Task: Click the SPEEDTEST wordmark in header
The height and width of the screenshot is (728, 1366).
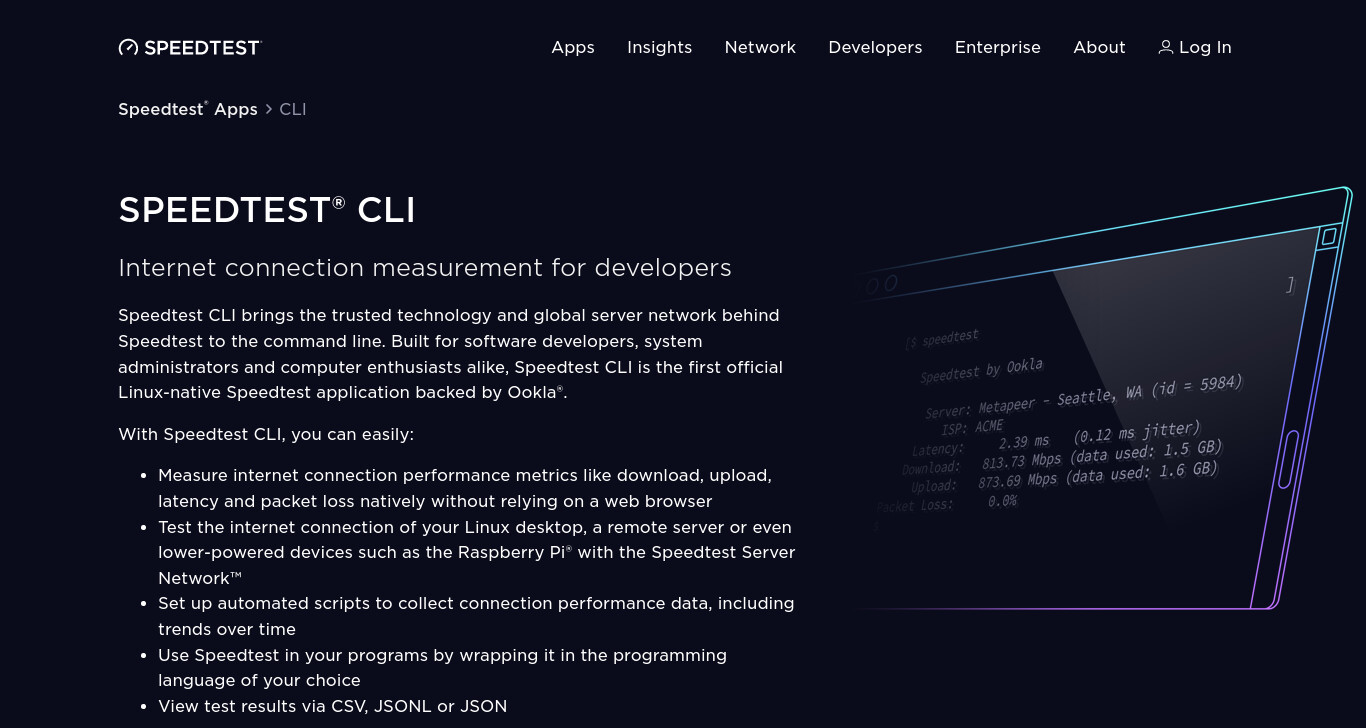Action: coord(202,47)
